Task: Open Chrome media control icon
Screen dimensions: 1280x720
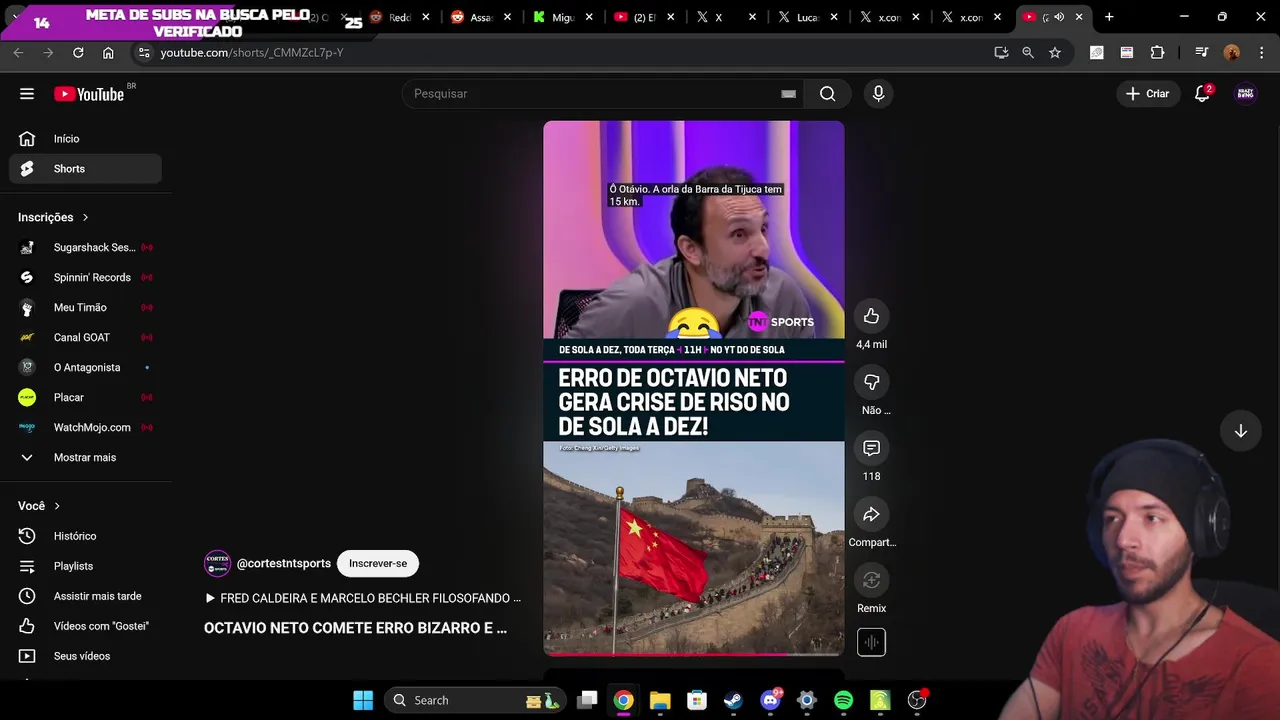Action: (1201, 52)
